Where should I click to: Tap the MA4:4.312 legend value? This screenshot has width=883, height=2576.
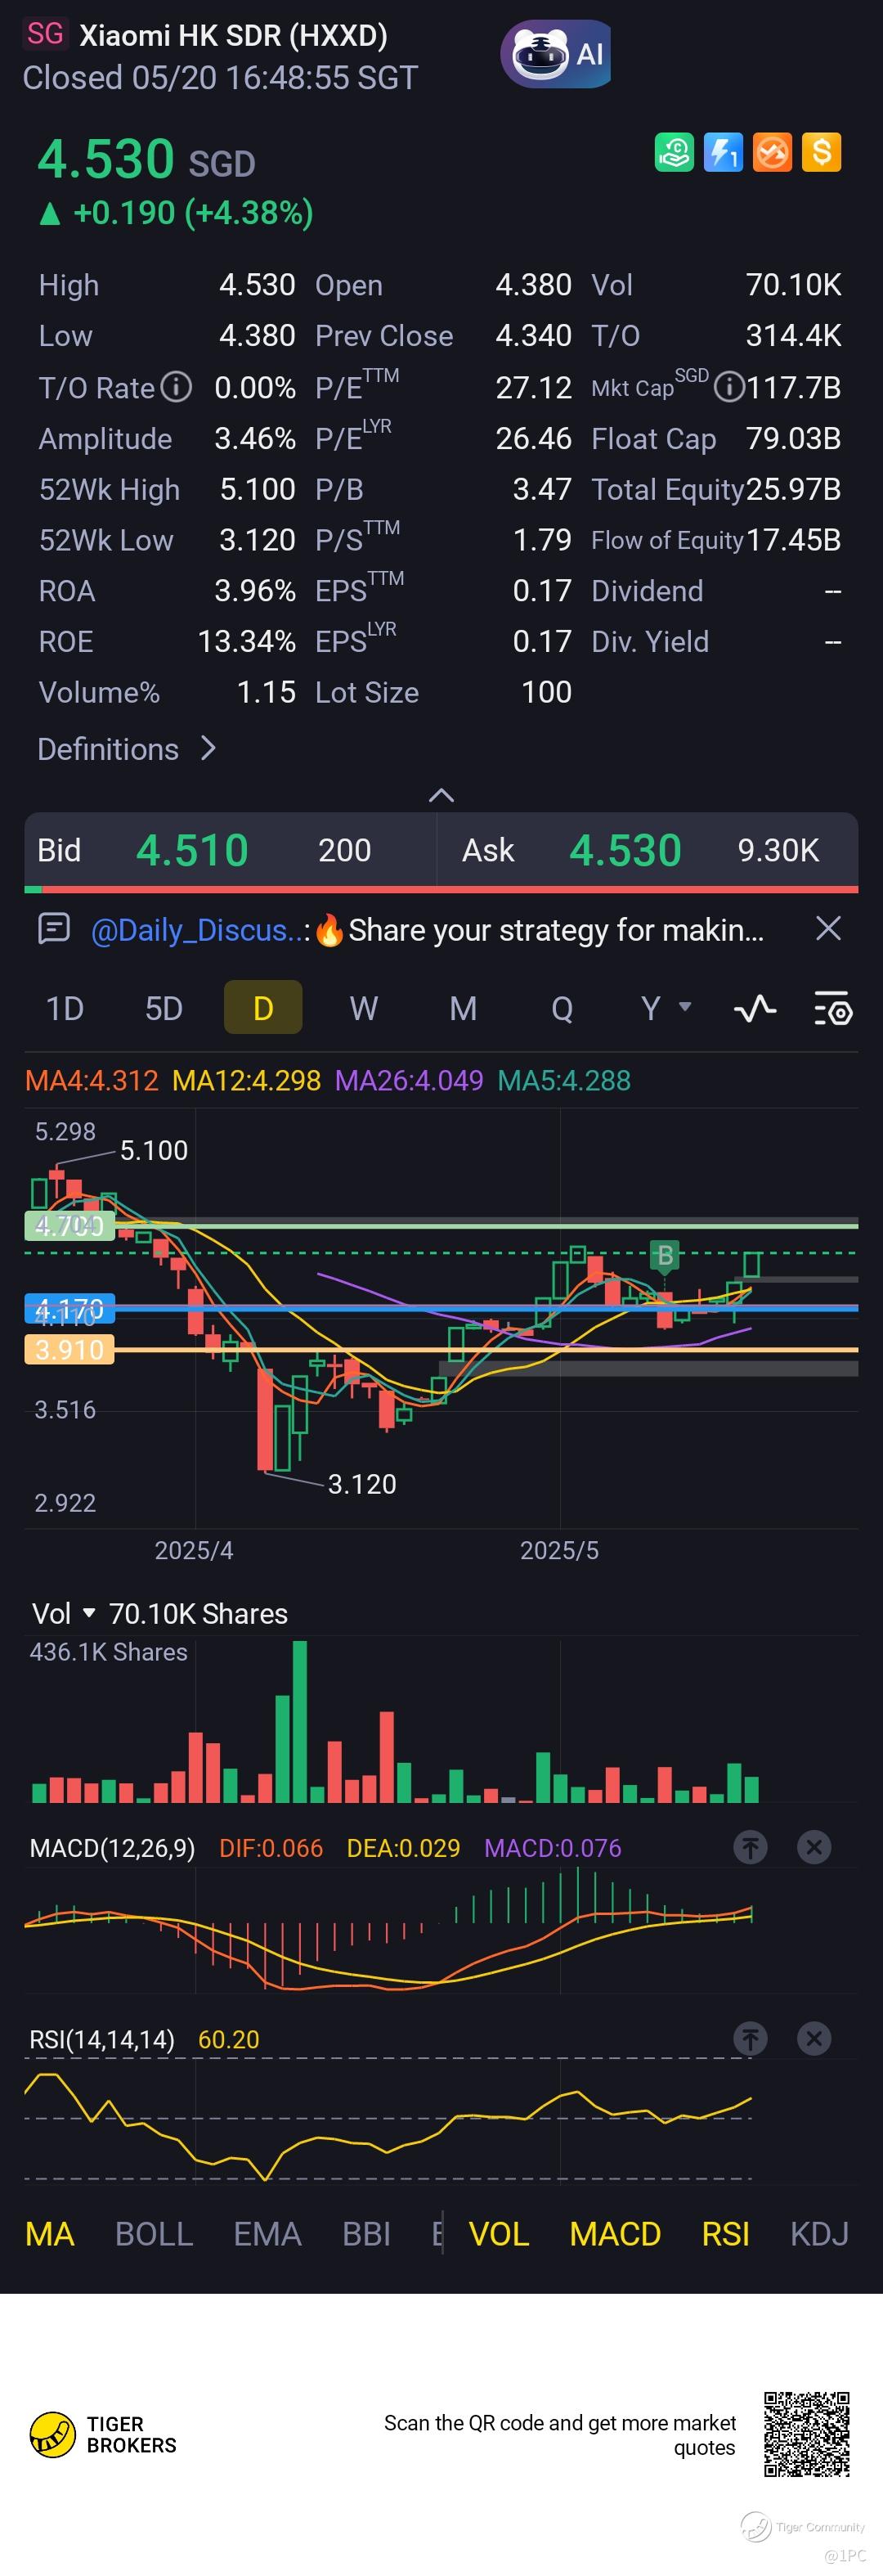point(91,1080)
